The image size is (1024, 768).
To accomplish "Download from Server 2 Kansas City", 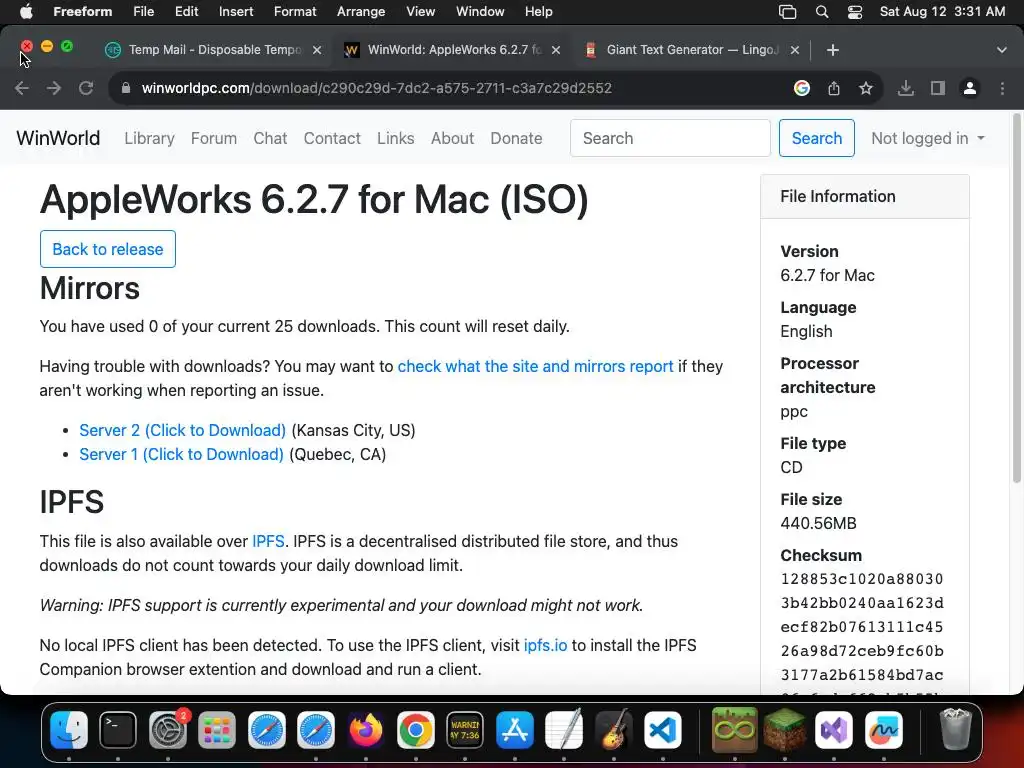I will (x=182, y=430).
